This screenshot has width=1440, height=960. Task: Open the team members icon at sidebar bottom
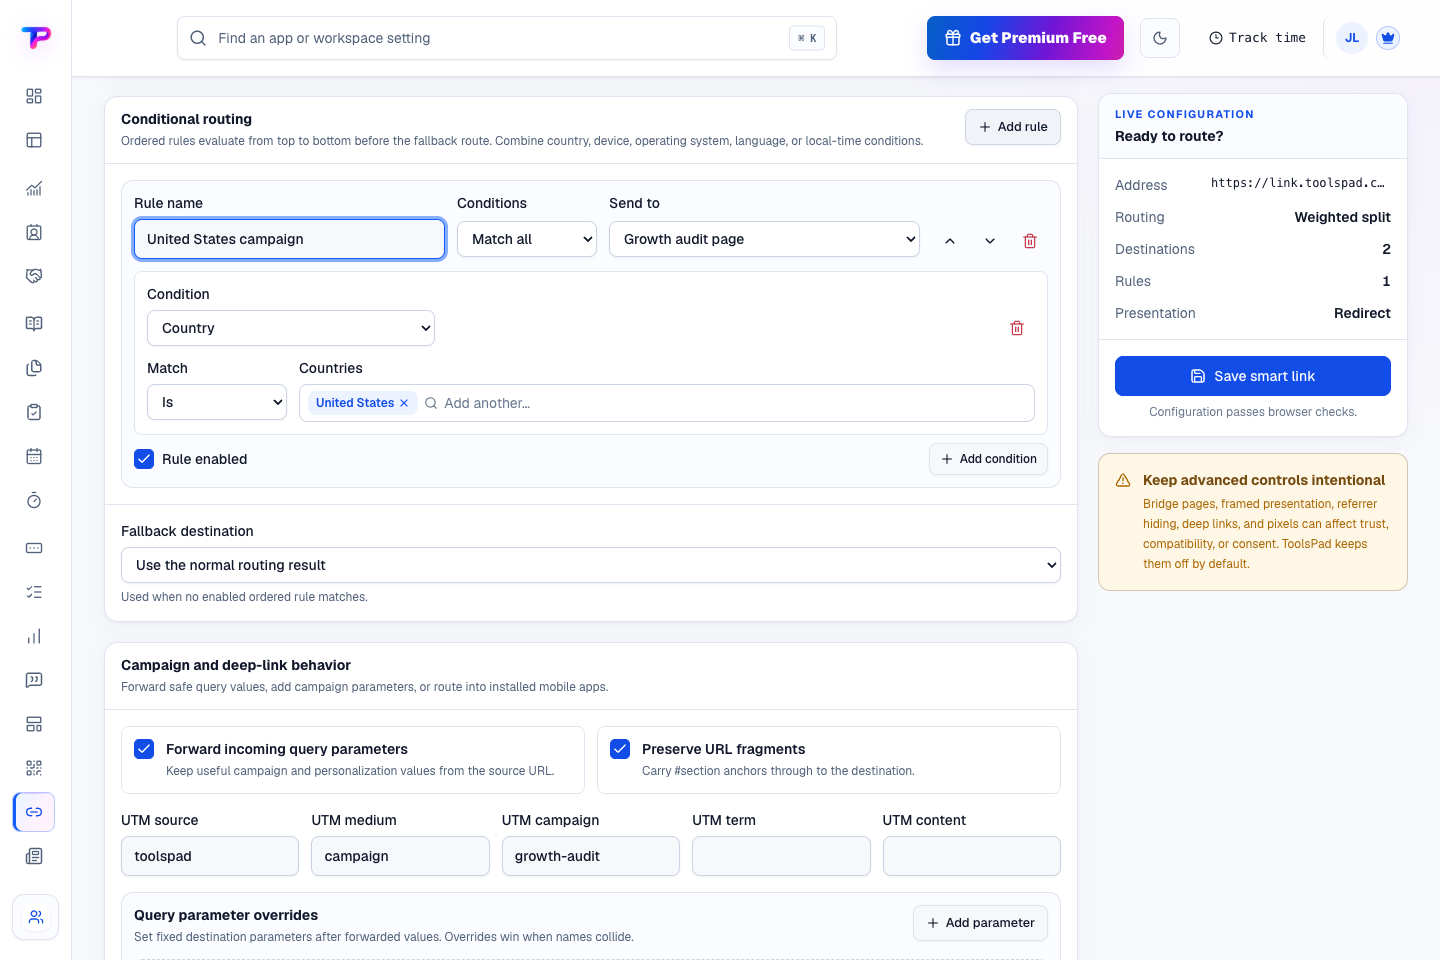tap(36, 917)
